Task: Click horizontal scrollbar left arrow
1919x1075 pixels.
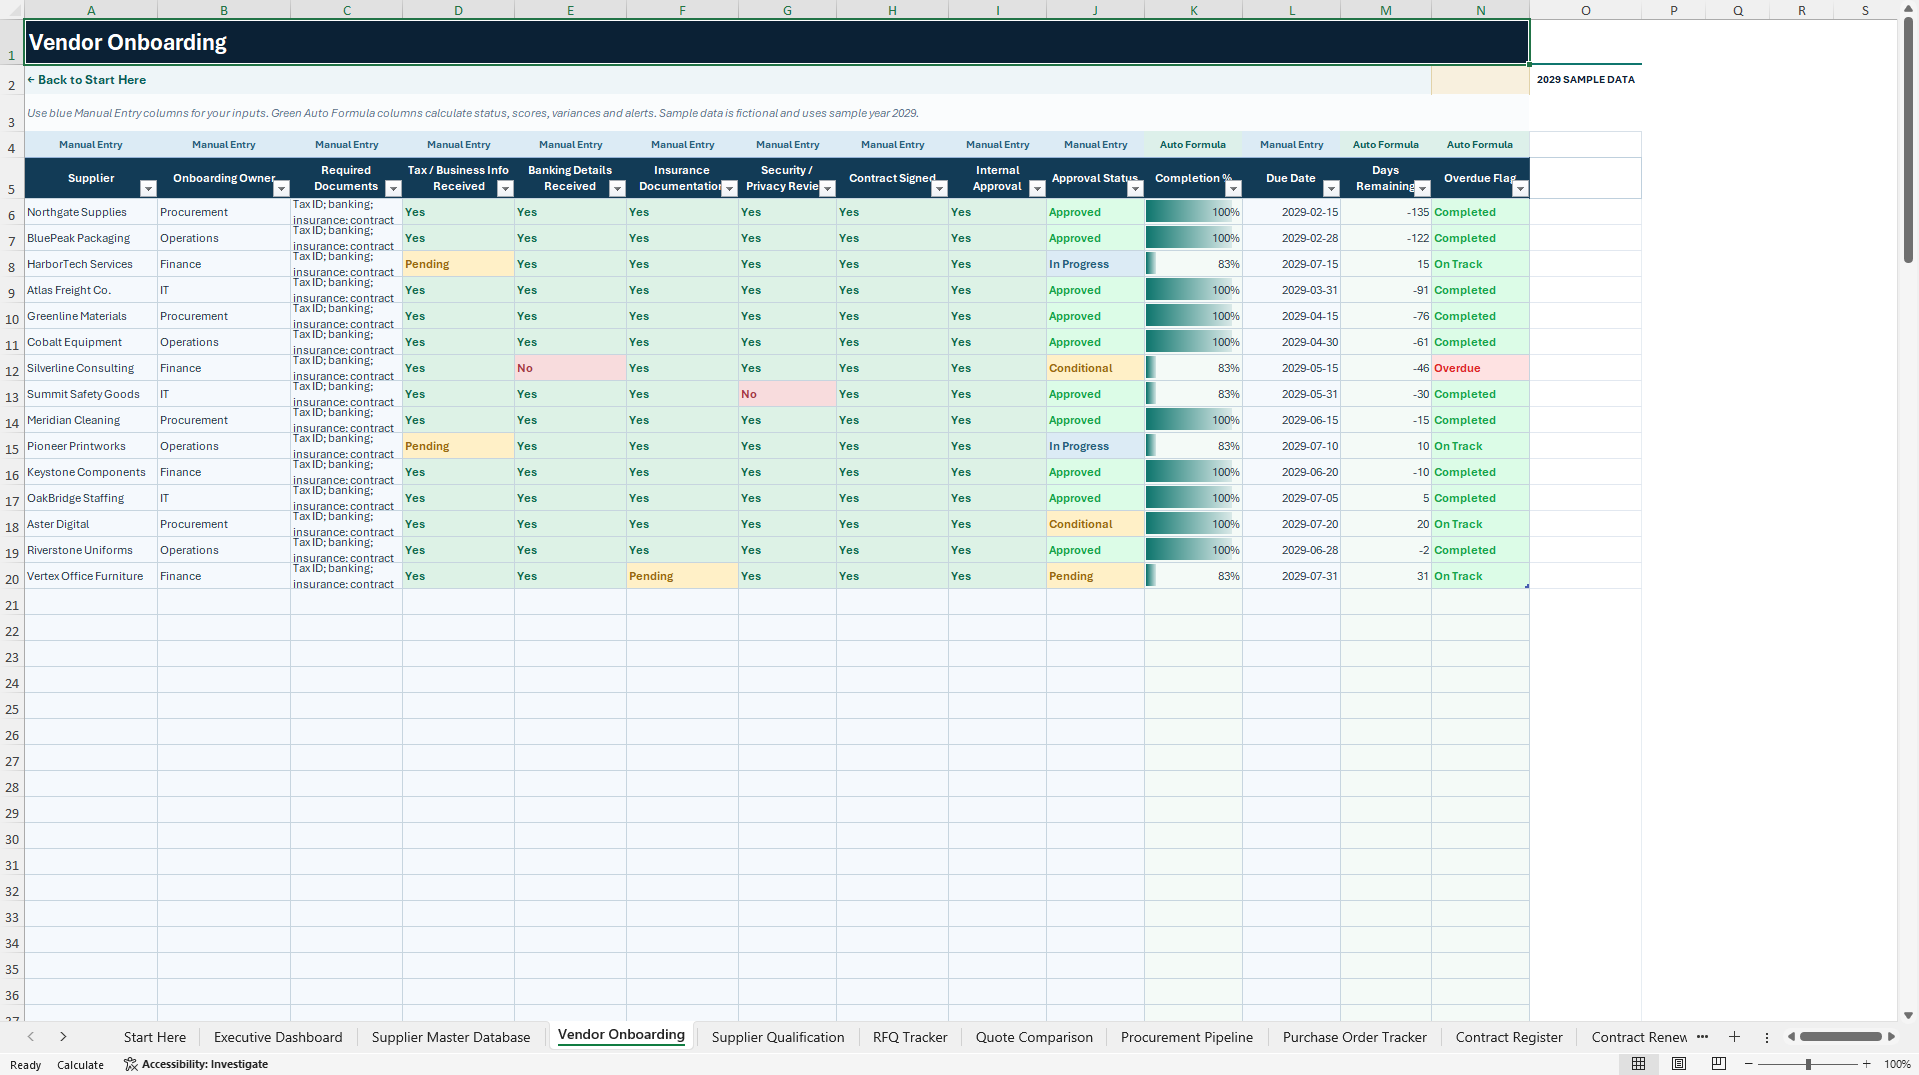Action: pyautogui.click(x=1791, y=1037)
